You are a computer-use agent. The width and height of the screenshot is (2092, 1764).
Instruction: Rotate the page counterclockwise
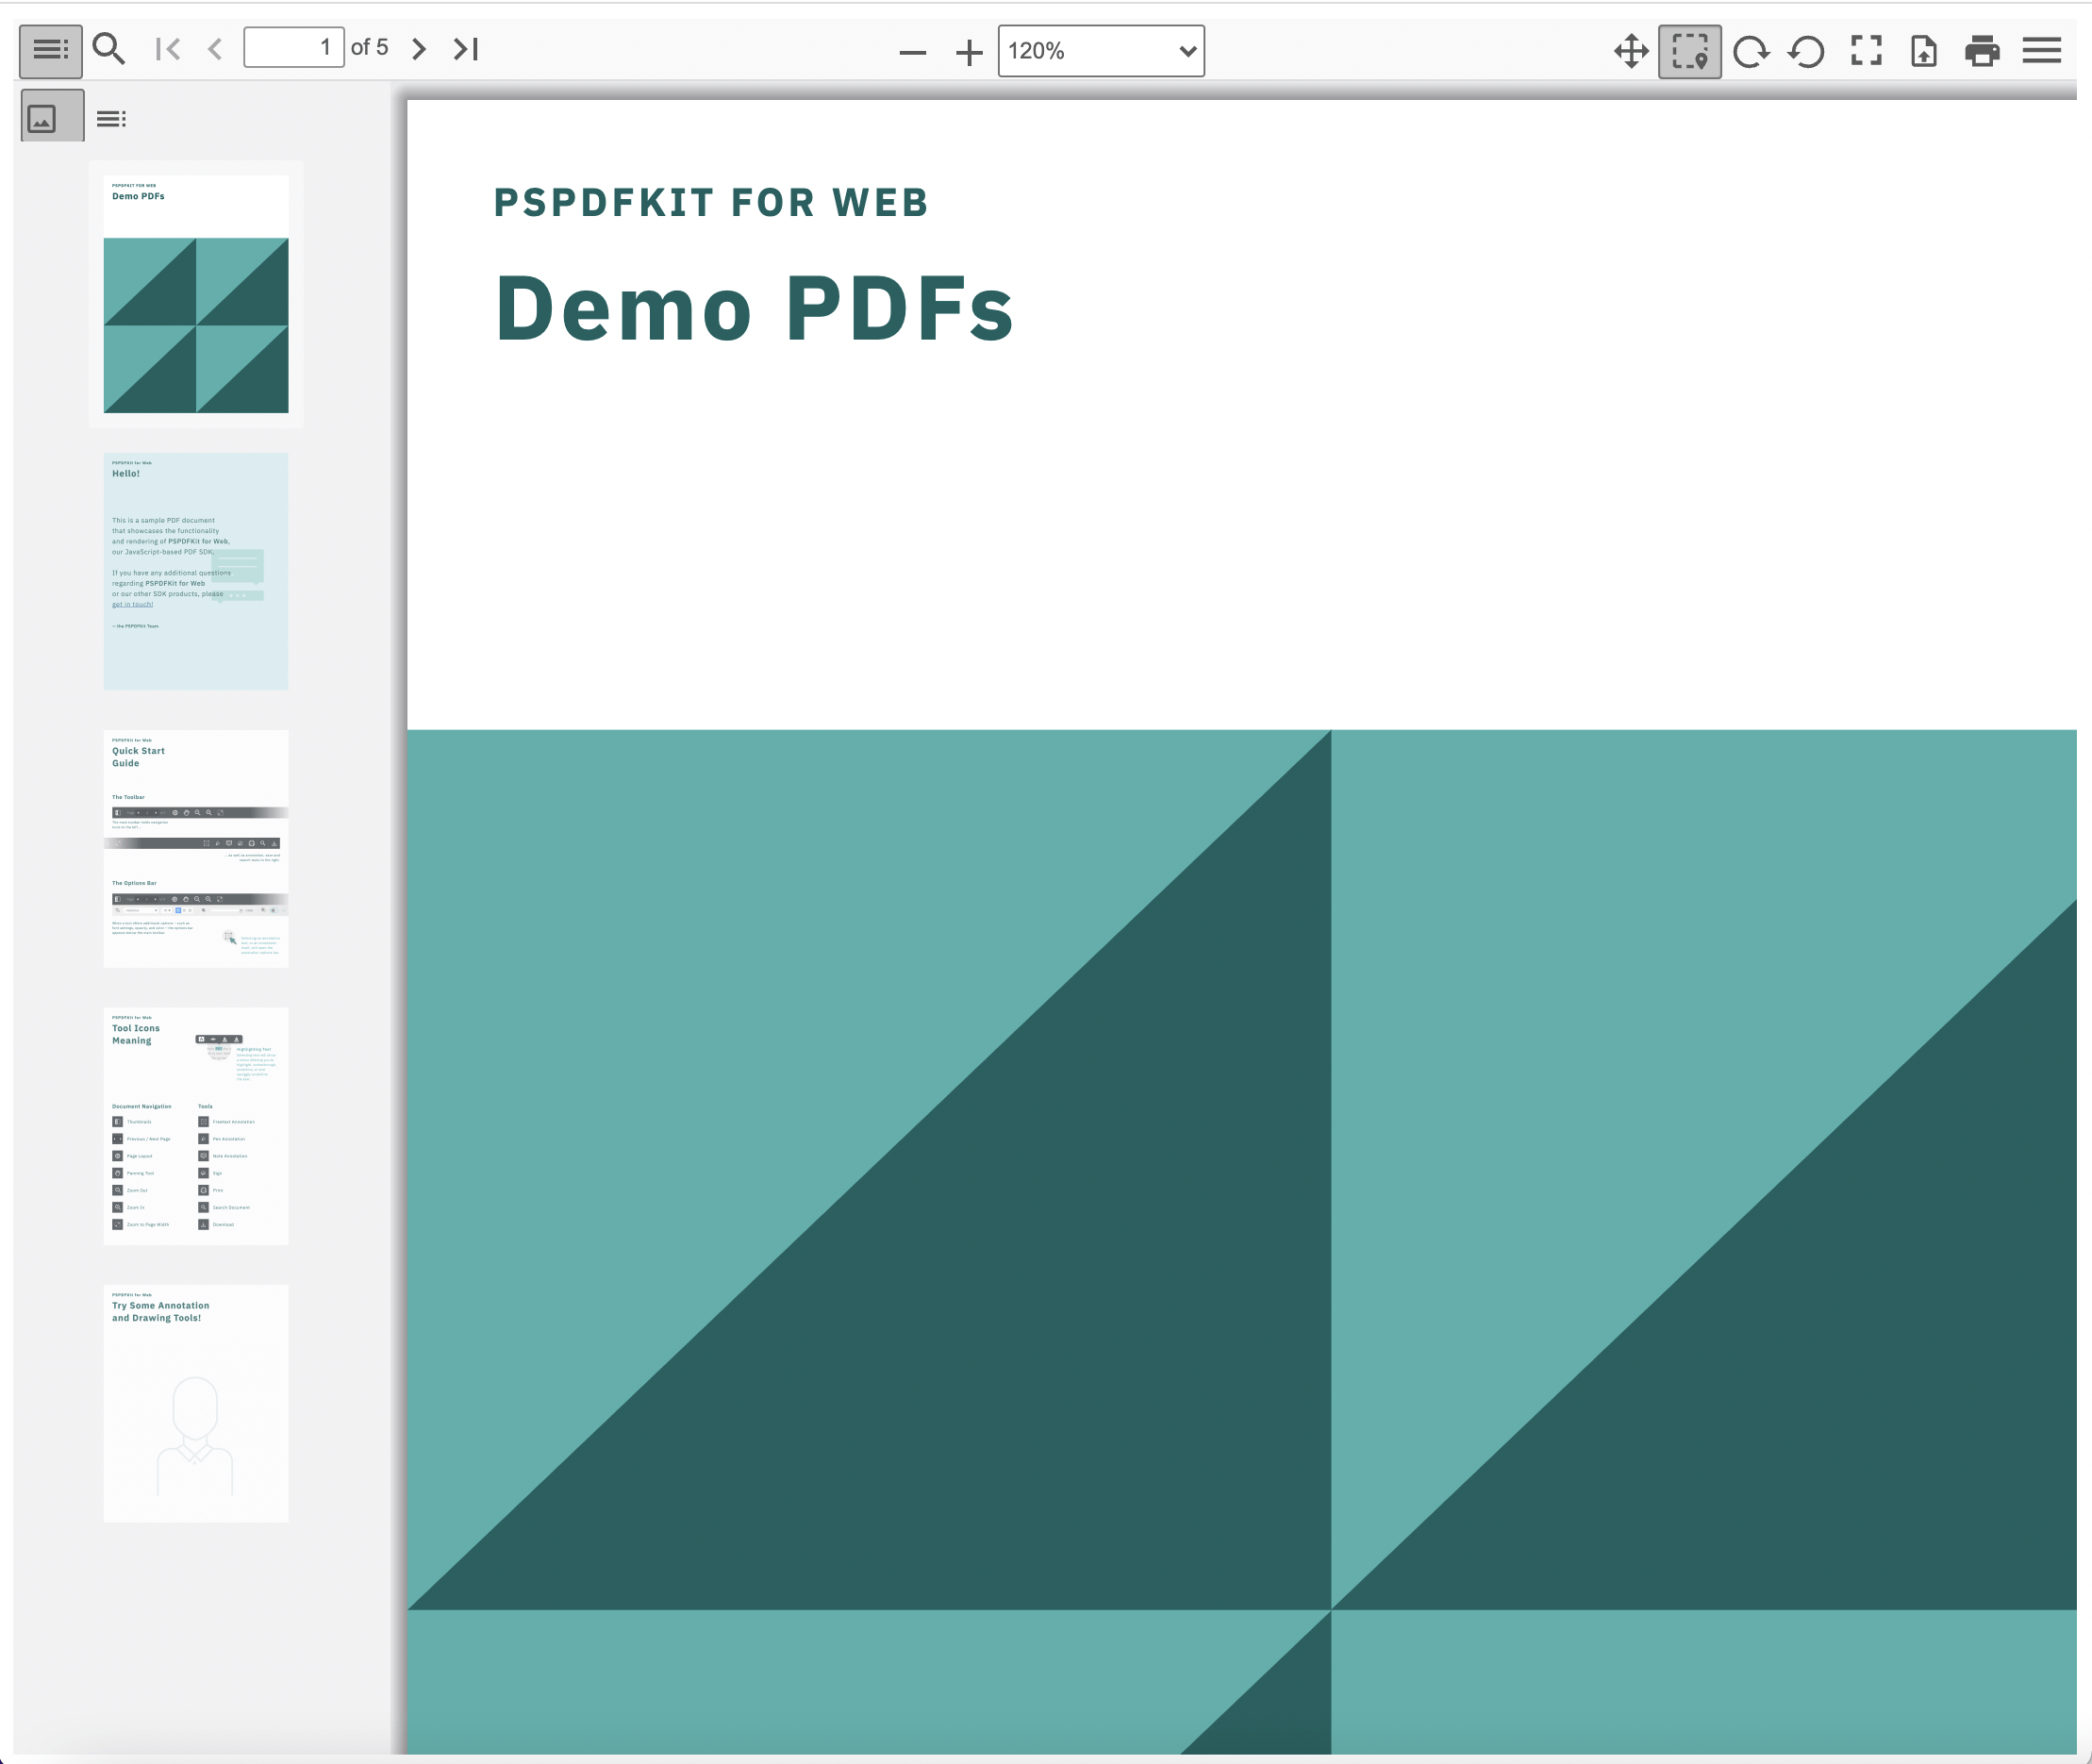pos(1807,48)
